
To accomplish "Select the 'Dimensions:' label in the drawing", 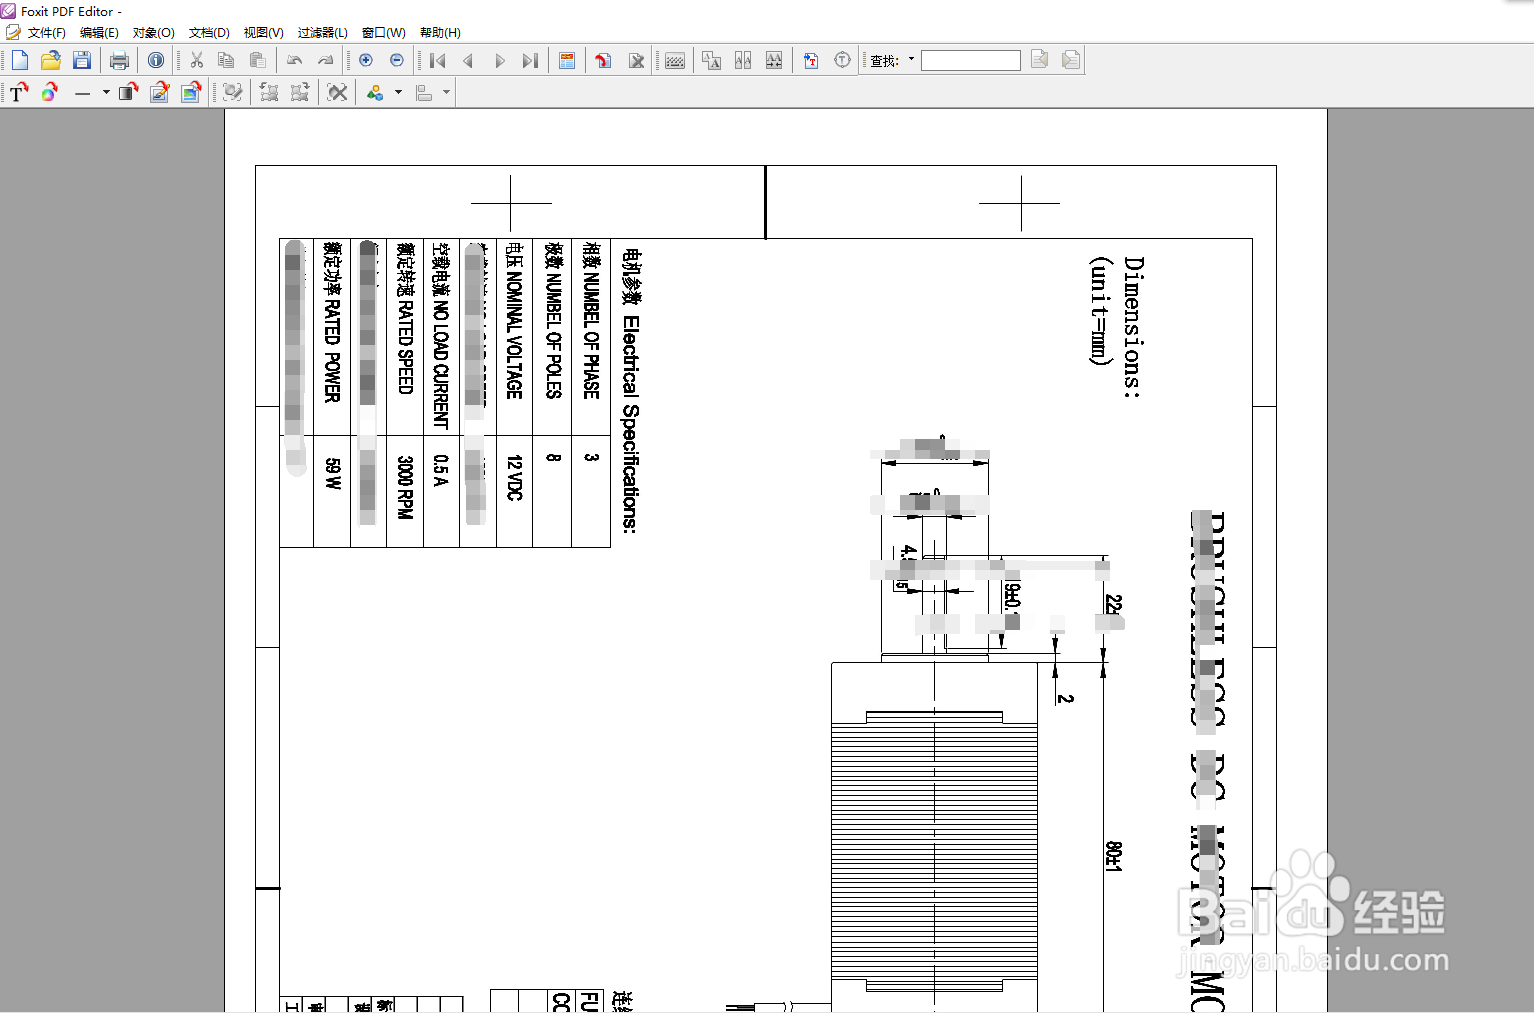I will click(x=1133, y=328).
